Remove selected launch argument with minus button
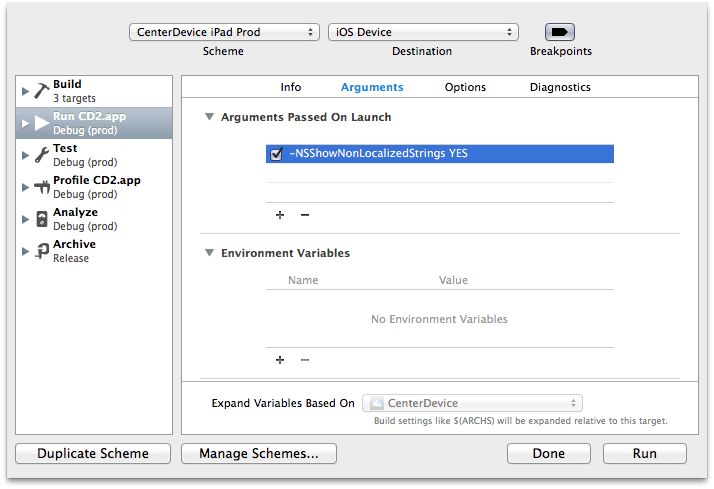 click(x=305, y=215)
